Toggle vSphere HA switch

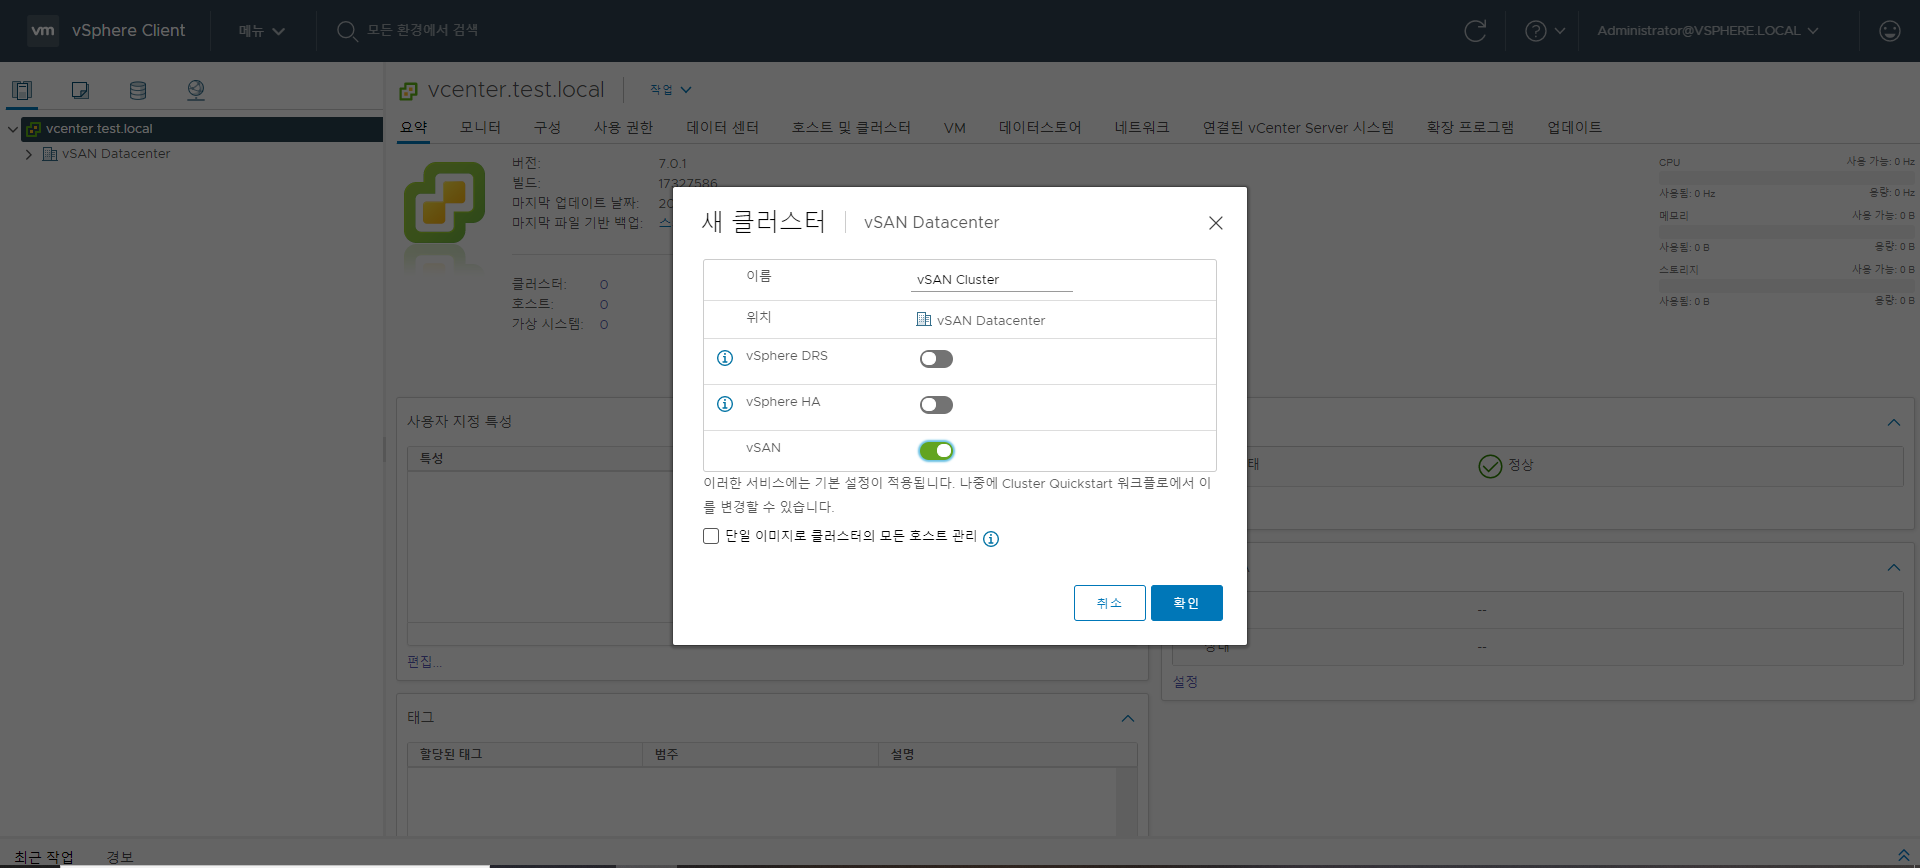(936, 405)
